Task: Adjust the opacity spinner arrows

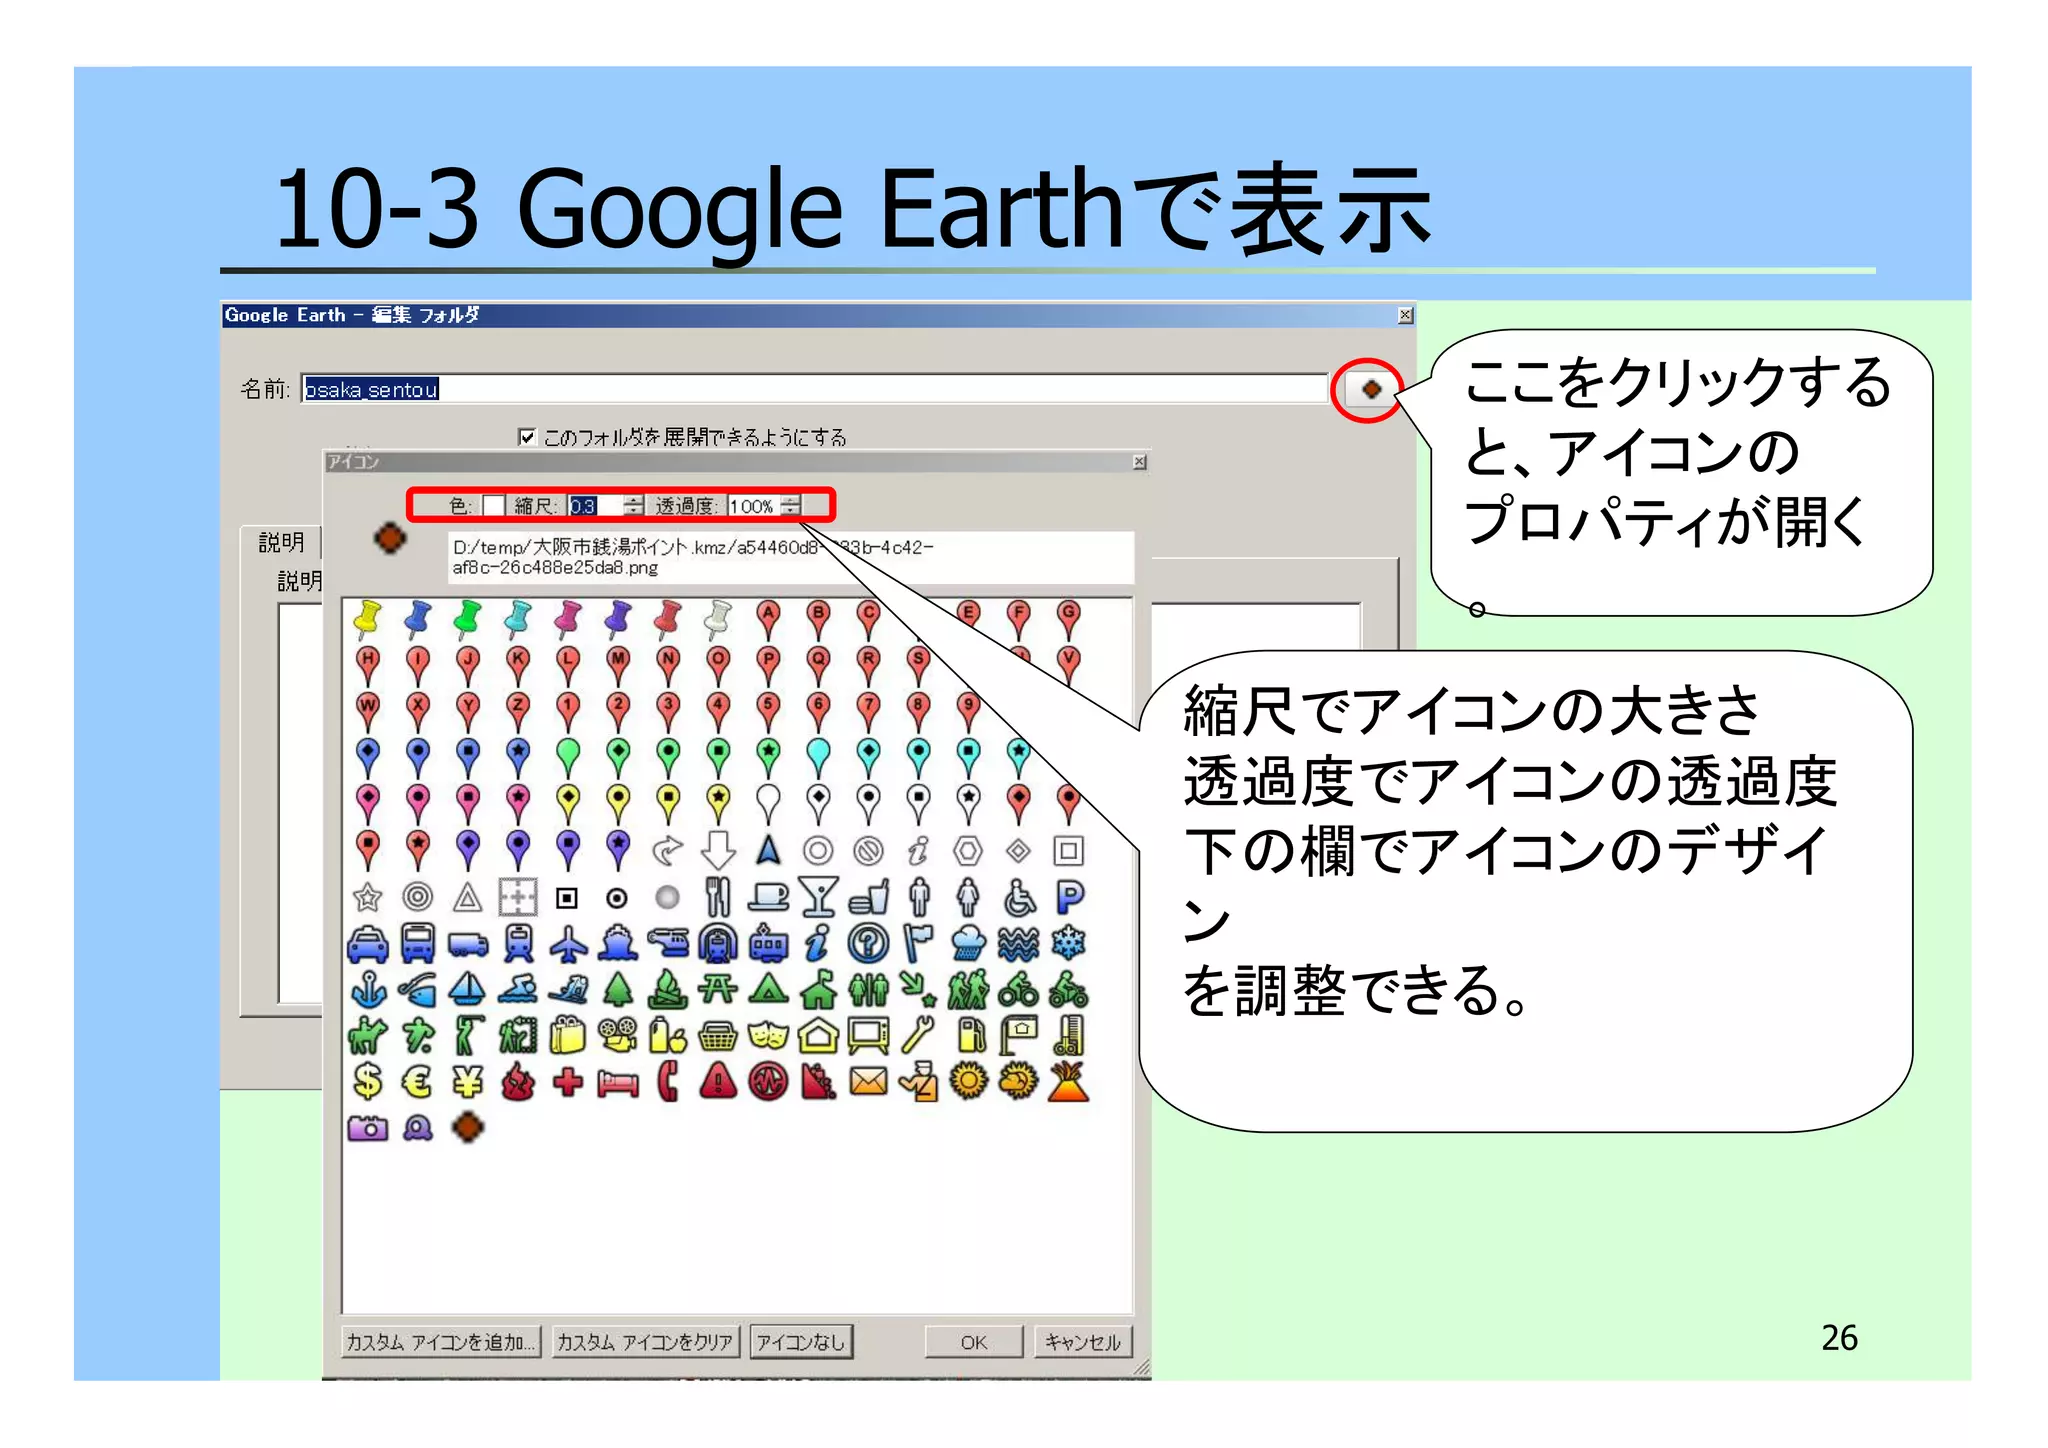Action: [791, 506]
